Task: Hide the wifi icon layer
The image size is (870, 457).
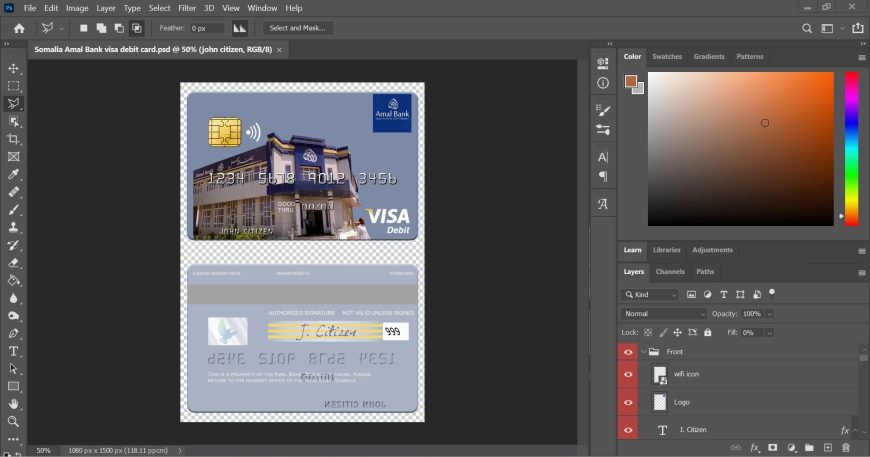Action: coord(628,374)
